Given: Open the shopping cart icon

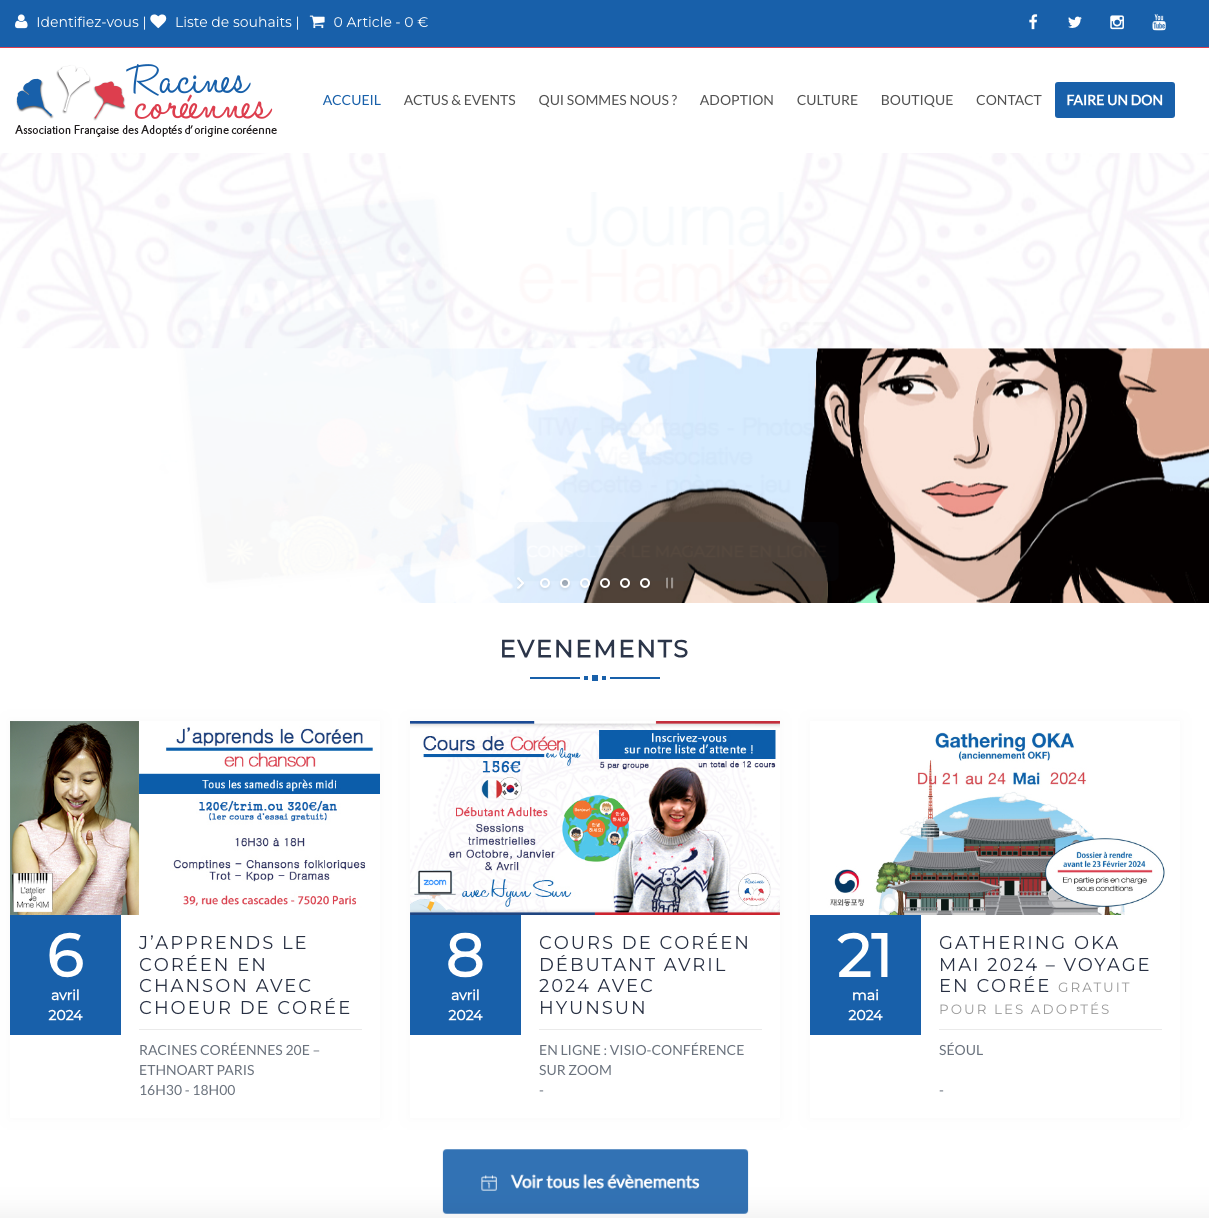Looking at the screenshot, I should [x=318, y=22].
